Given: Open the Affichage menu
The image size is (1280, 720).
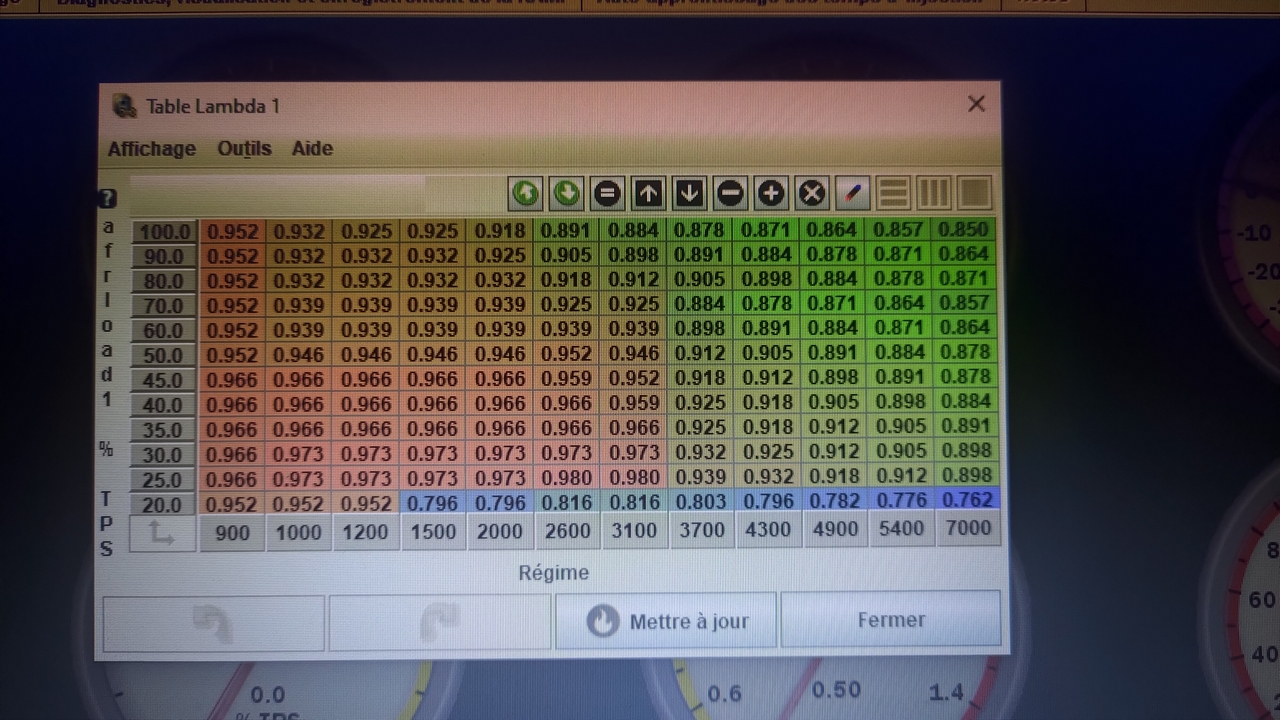Looking at the screenshot, I should (152, 149).
